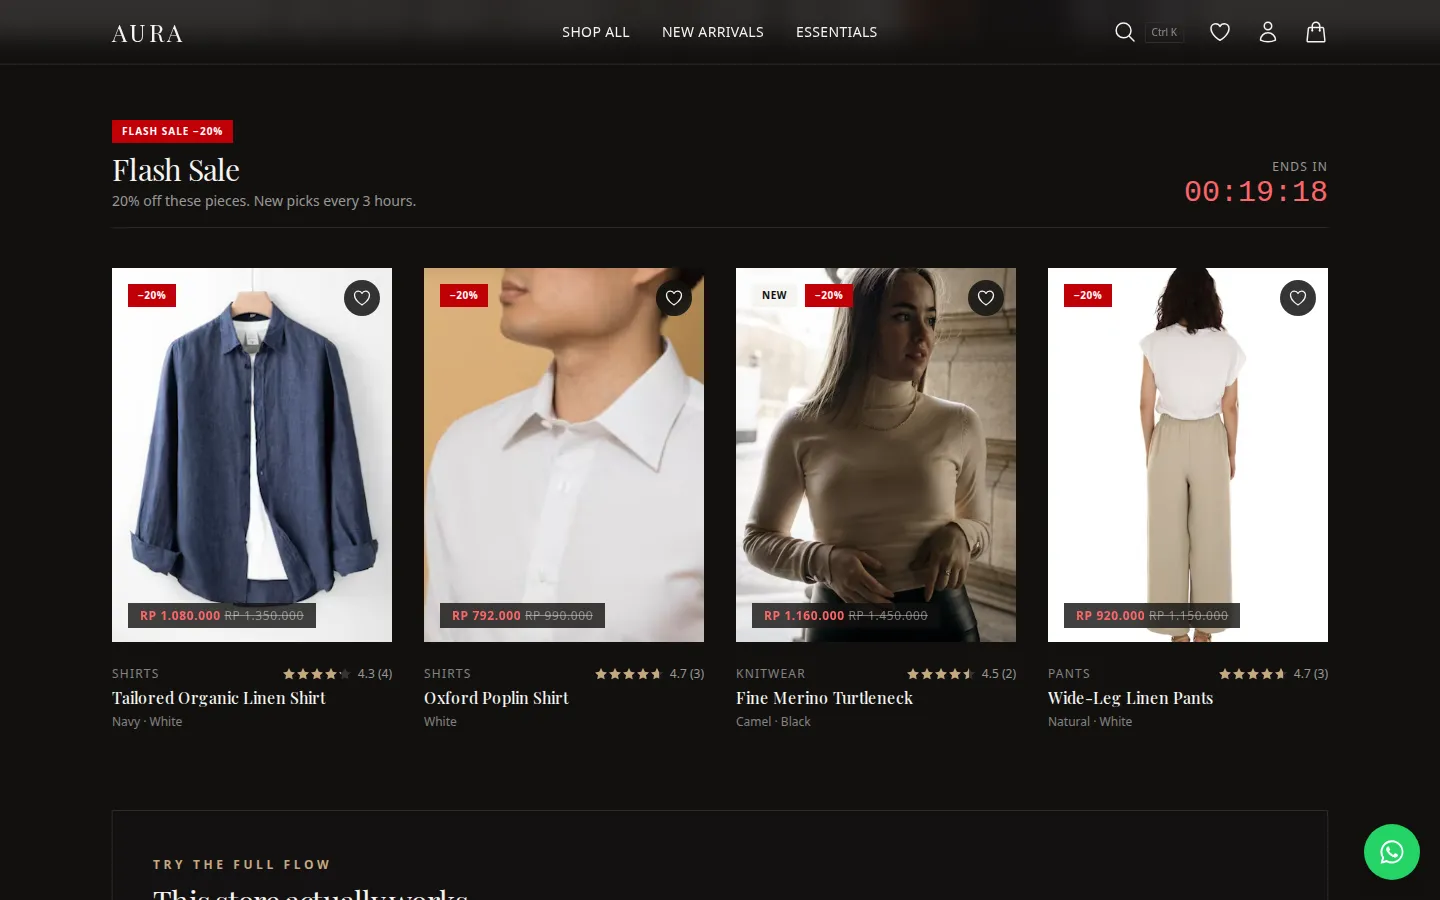This screenshot has width=1440, height=900.
Task: Click the countdown timer 00:19:18
Action: point(1256,191)
